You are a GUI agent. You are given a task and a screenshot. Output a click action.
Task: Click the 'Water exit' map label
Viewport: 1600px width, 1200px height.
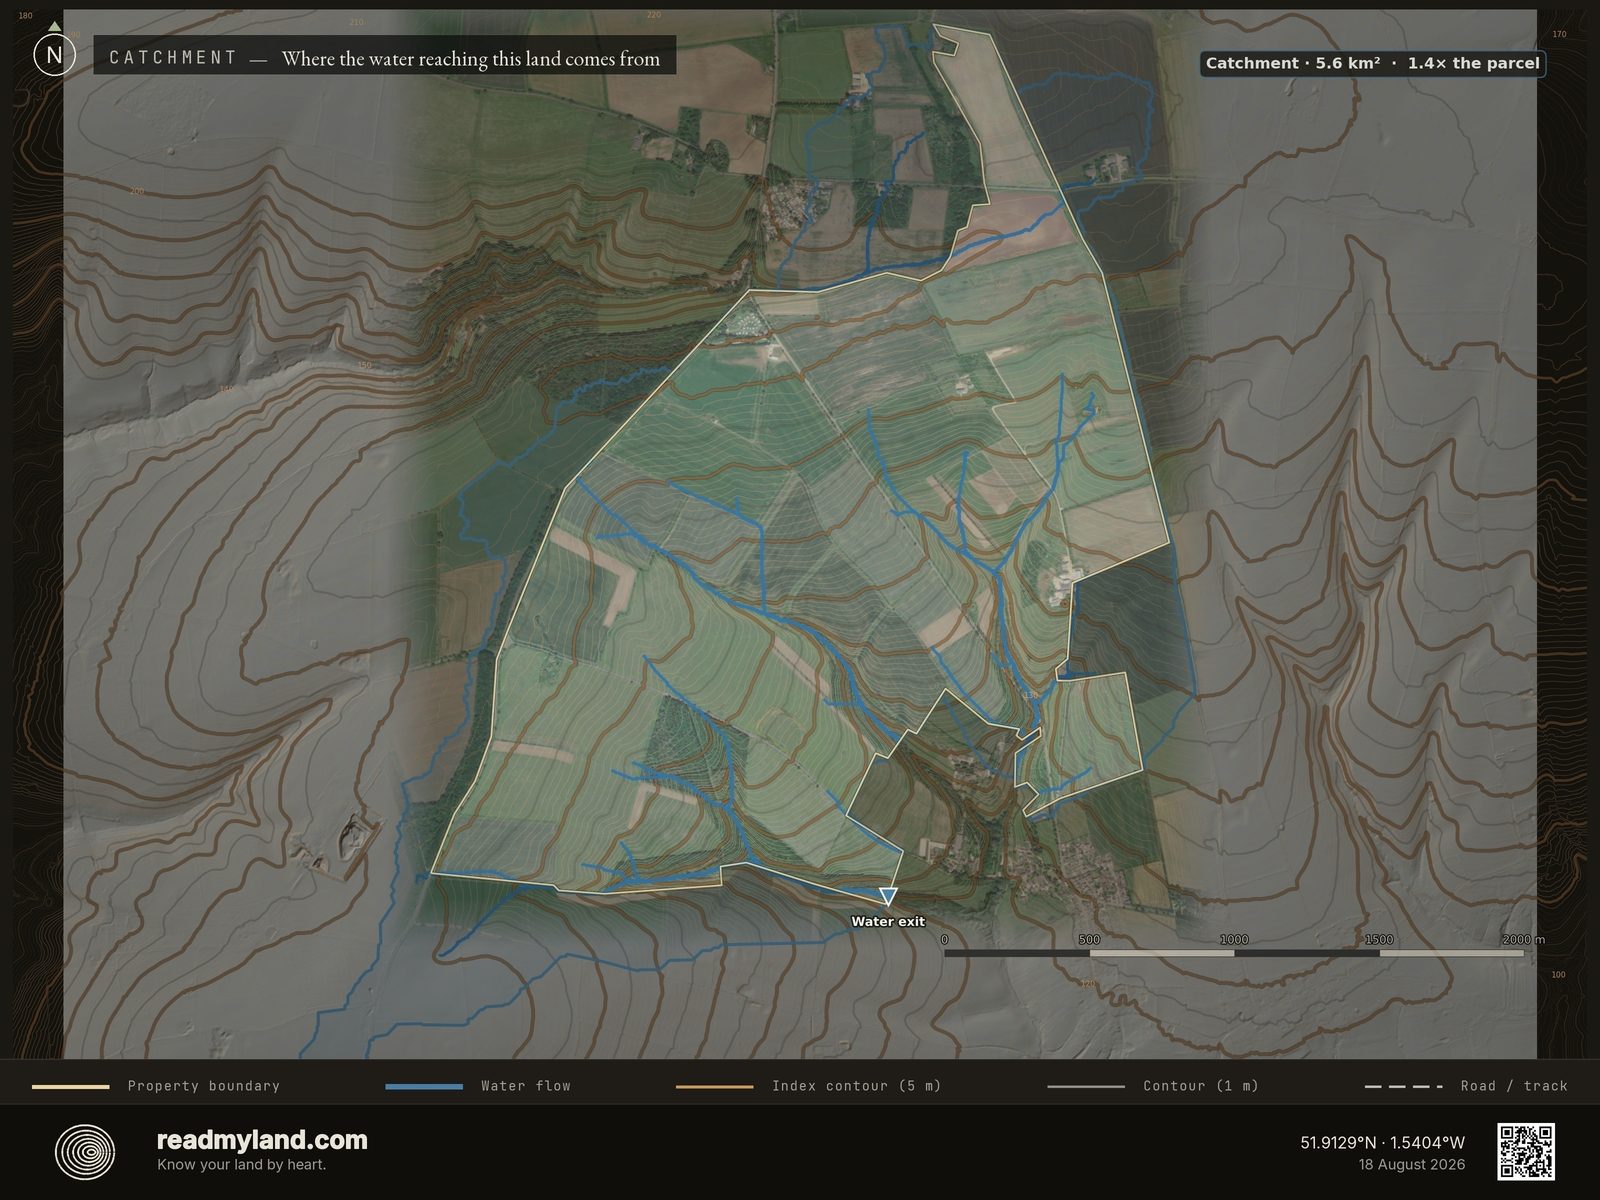pyautogui.click(x=888, y=922)
